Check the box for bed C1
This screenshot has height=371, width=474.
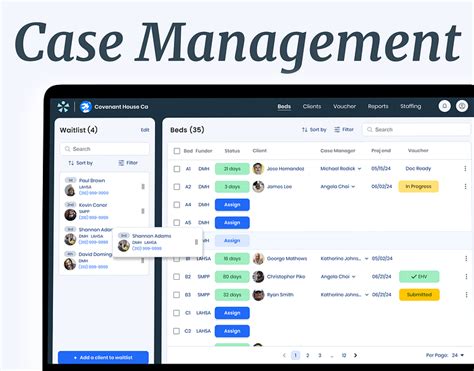coord(177,313)
